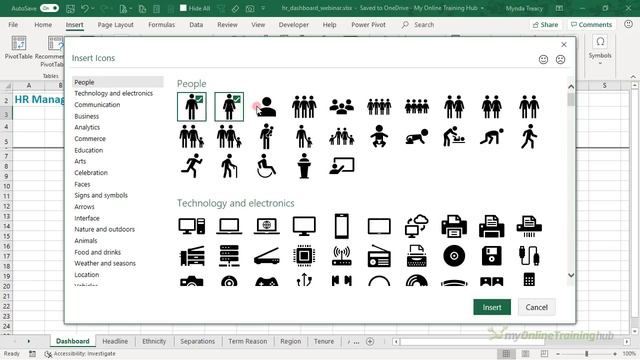640x360 pixels.
Task: Send happy face feedback in dialog
Action: pyautogui.click(x=543, y=60)
